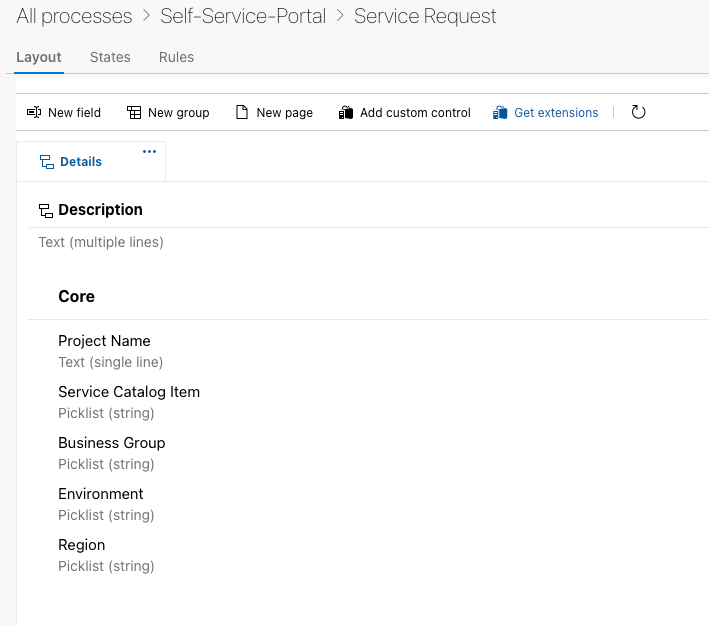Image resolution: width=709 pixels, height=625 pixels.
Task: Click the New group table icon
Action: pos(134,112)
